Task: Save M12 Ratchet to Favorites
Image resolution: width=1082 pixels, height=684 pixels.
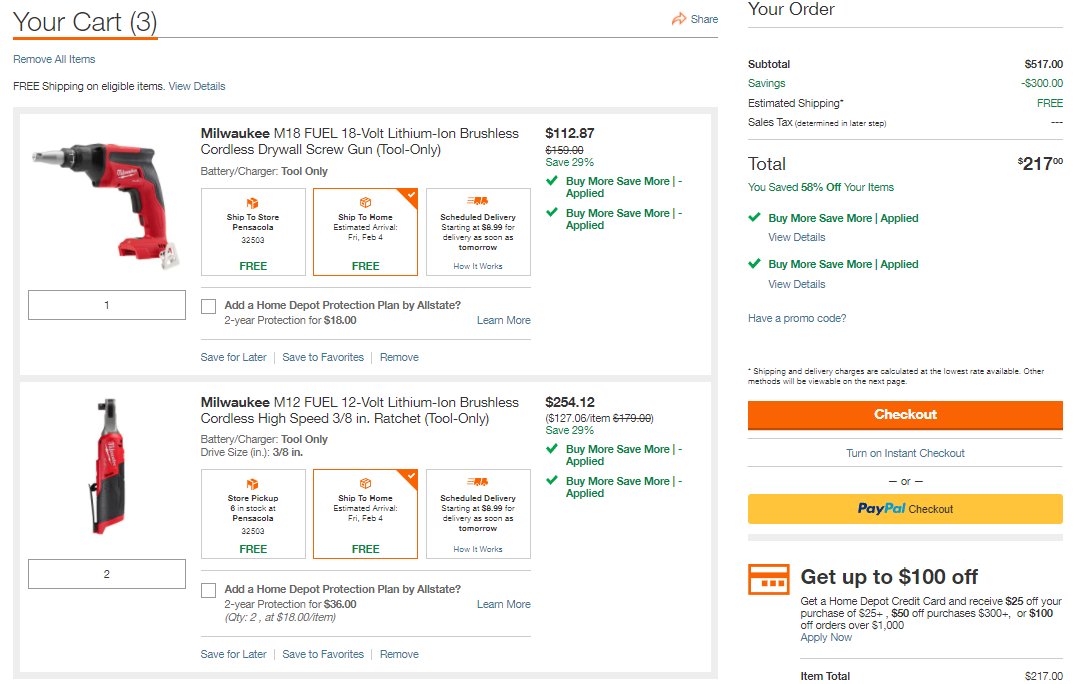Action: [323, 654]
